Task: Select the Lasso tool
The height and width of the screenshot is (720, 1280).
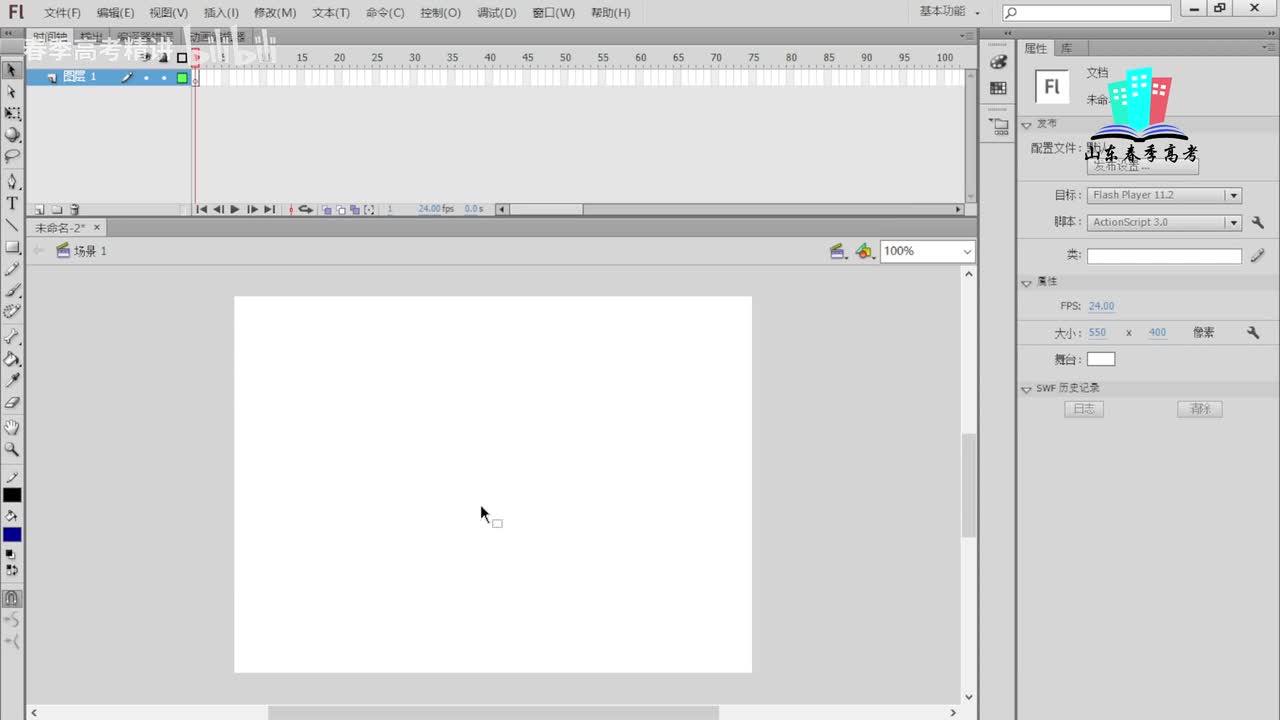Action: coord(12,157)
